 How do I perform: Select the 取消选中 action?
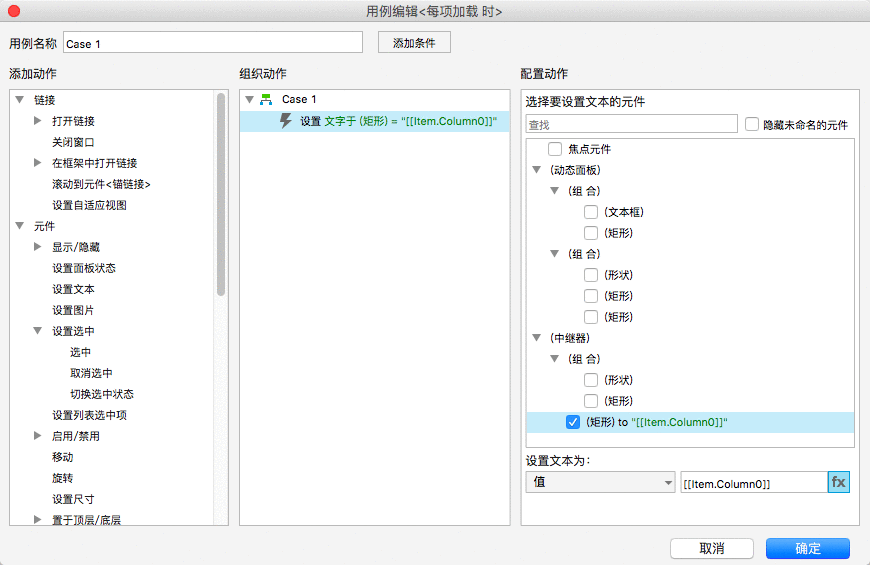tap(91, 373)
